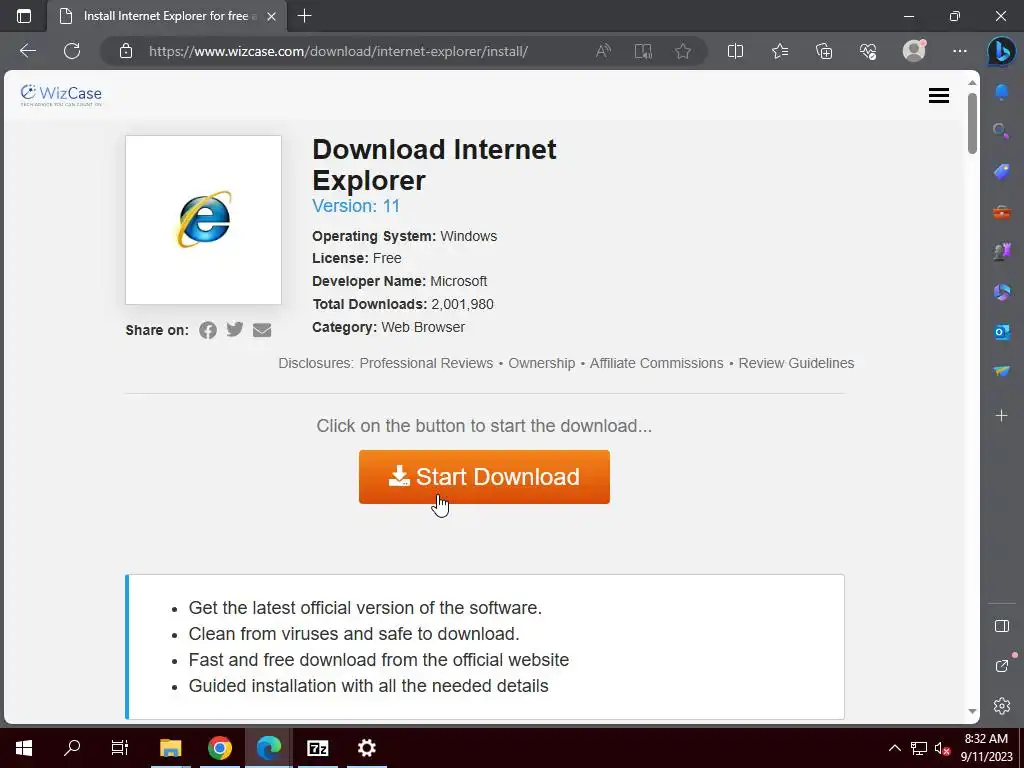
Task: Share on Twitter icon
Action: click(x=235, y=329)
